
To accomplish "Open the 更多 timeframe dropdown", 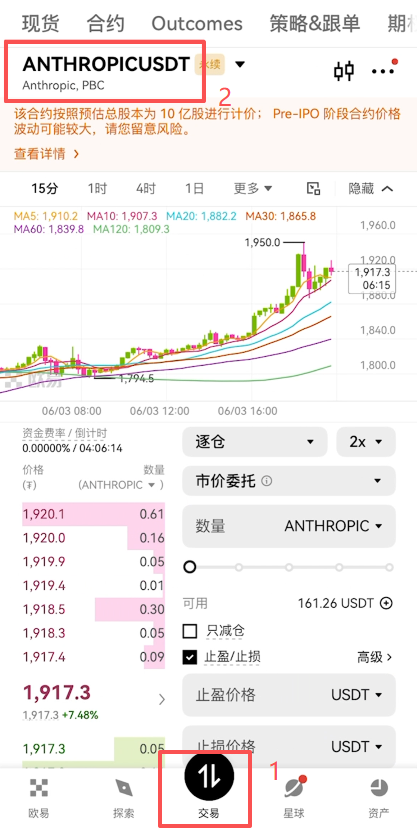I will tap(253, 188).
